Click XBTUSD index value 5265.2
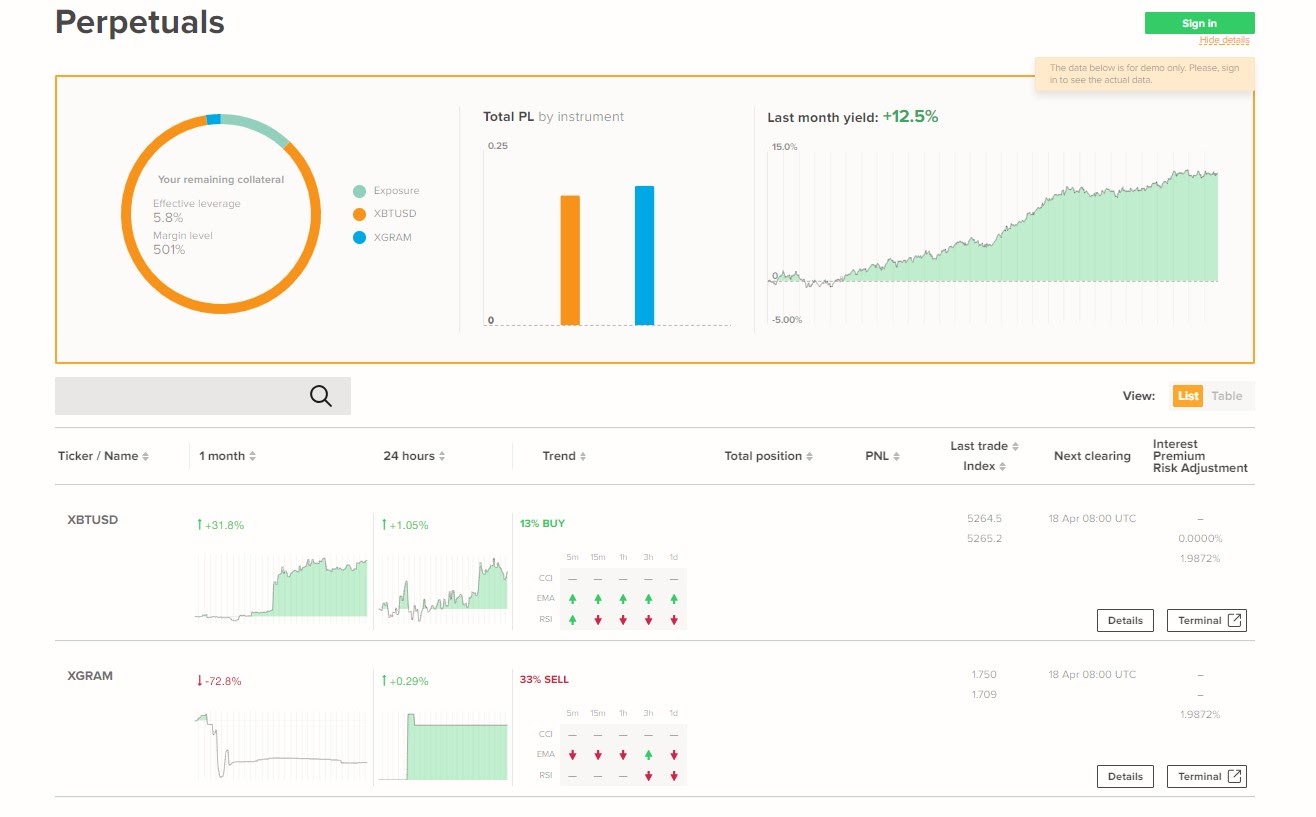The image size is (1316, 817). pyautogui.click(x=984, y=538)
